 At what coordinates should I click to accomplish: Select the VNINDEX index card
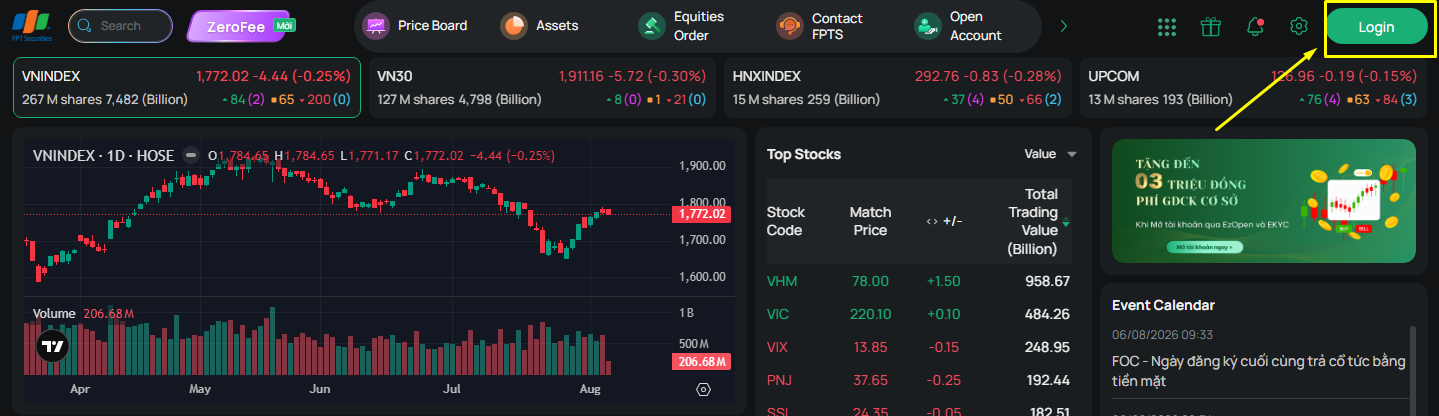coord(187,88)
